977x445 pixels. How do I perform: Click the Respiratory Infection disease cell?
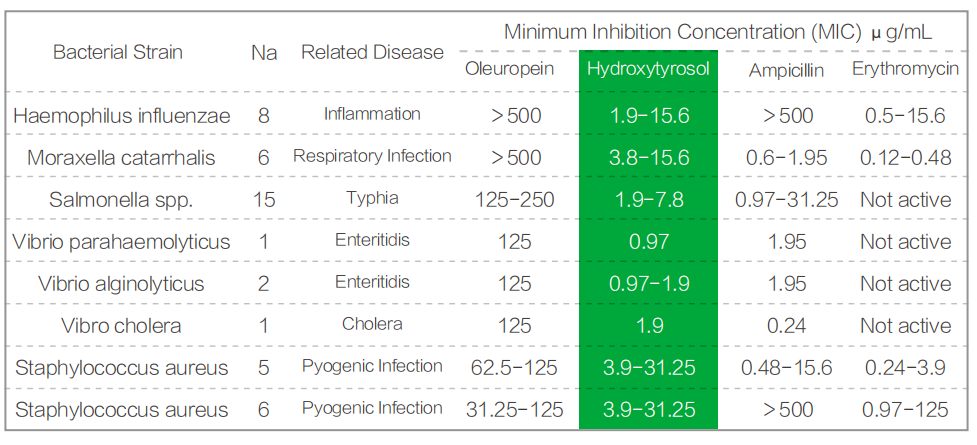pos(372,156)
